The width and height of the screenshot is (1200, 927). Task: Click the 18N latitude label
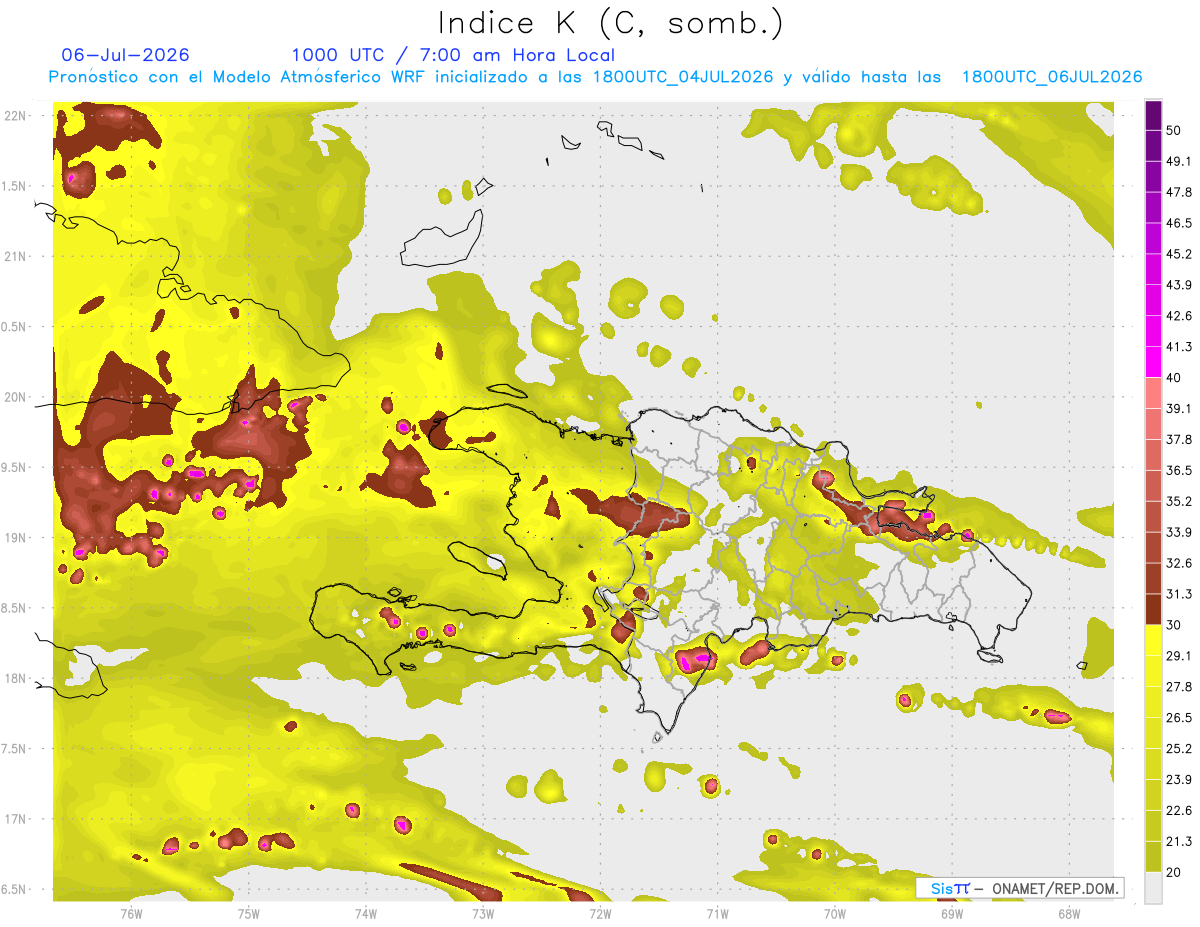16,678
